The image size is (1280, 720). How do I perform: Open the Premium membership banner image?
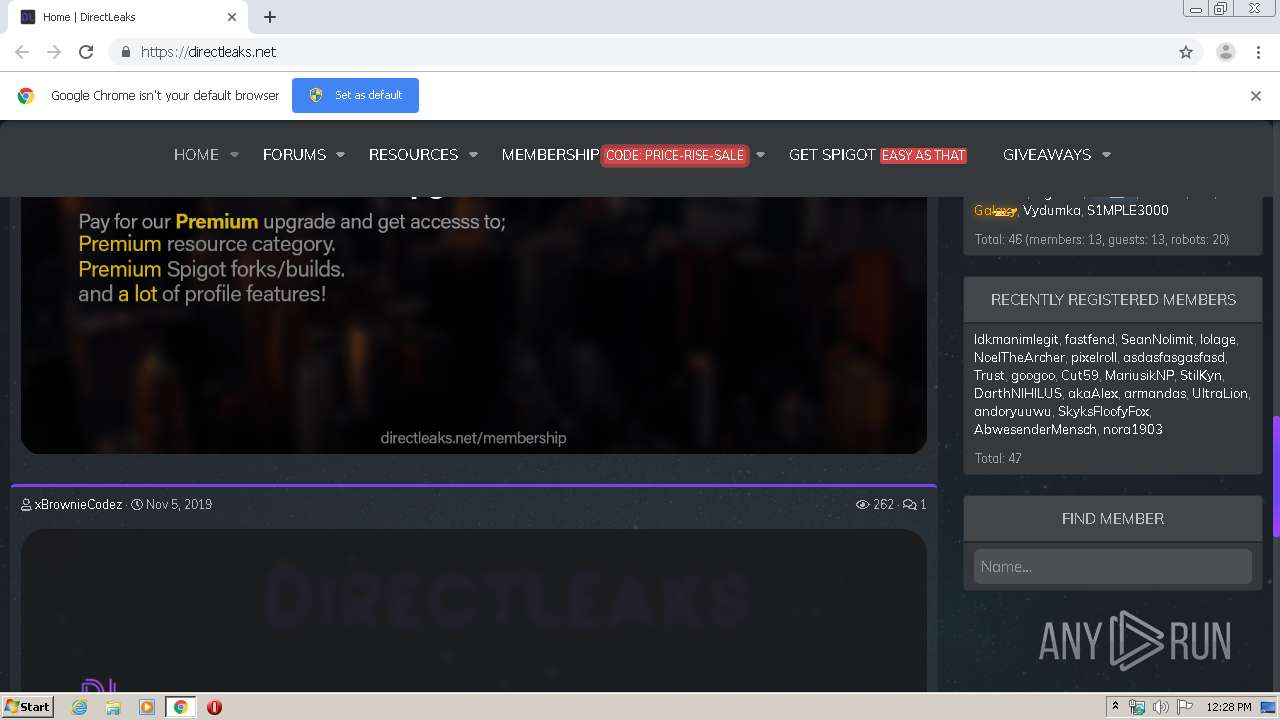click(474, 325)
